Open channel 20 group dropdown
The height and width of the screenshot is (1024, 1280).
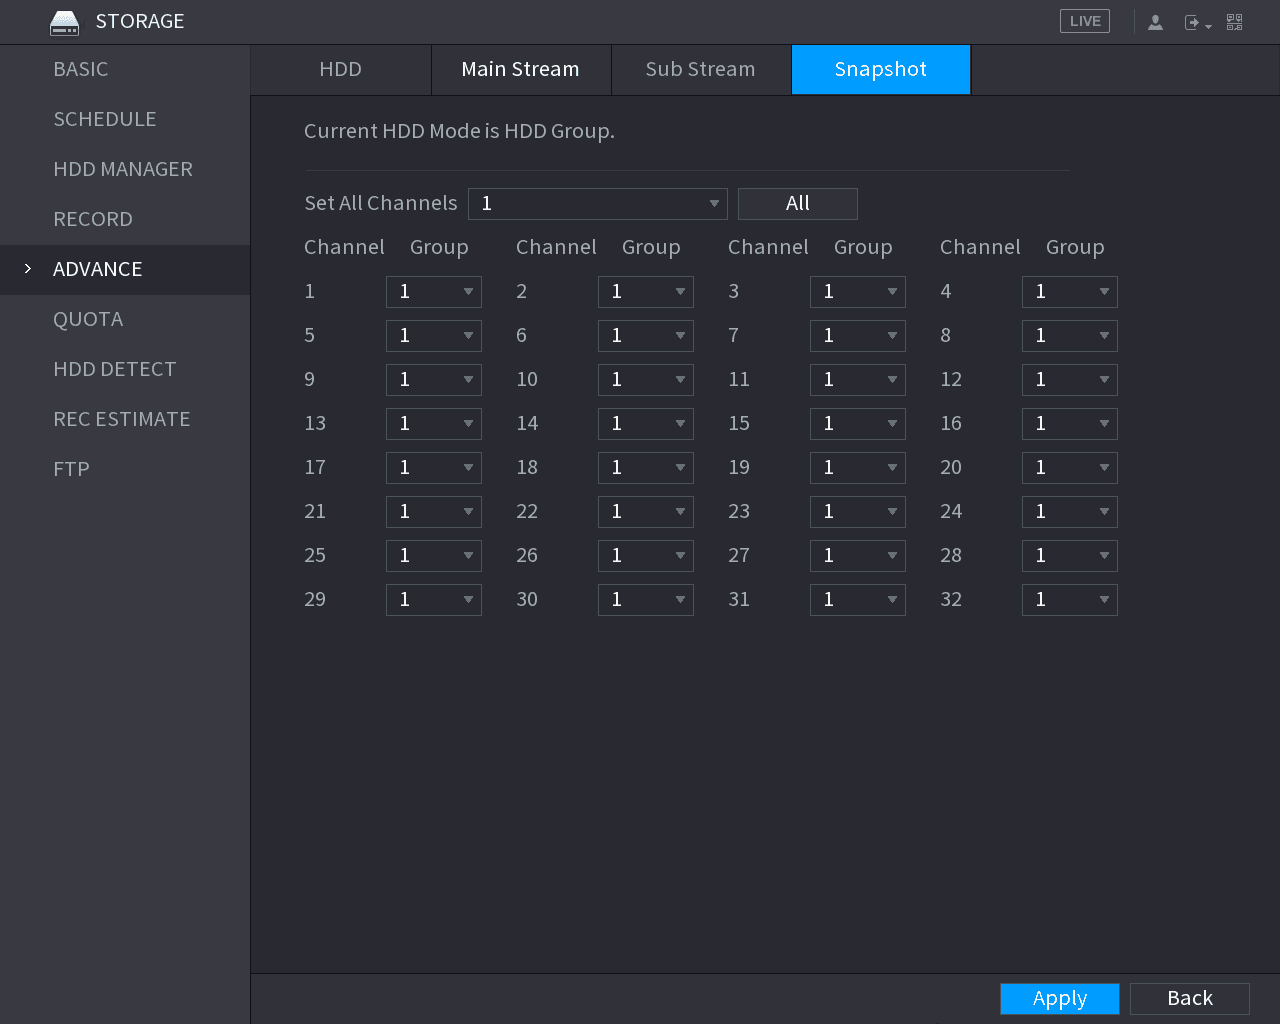click(1070, 467)
